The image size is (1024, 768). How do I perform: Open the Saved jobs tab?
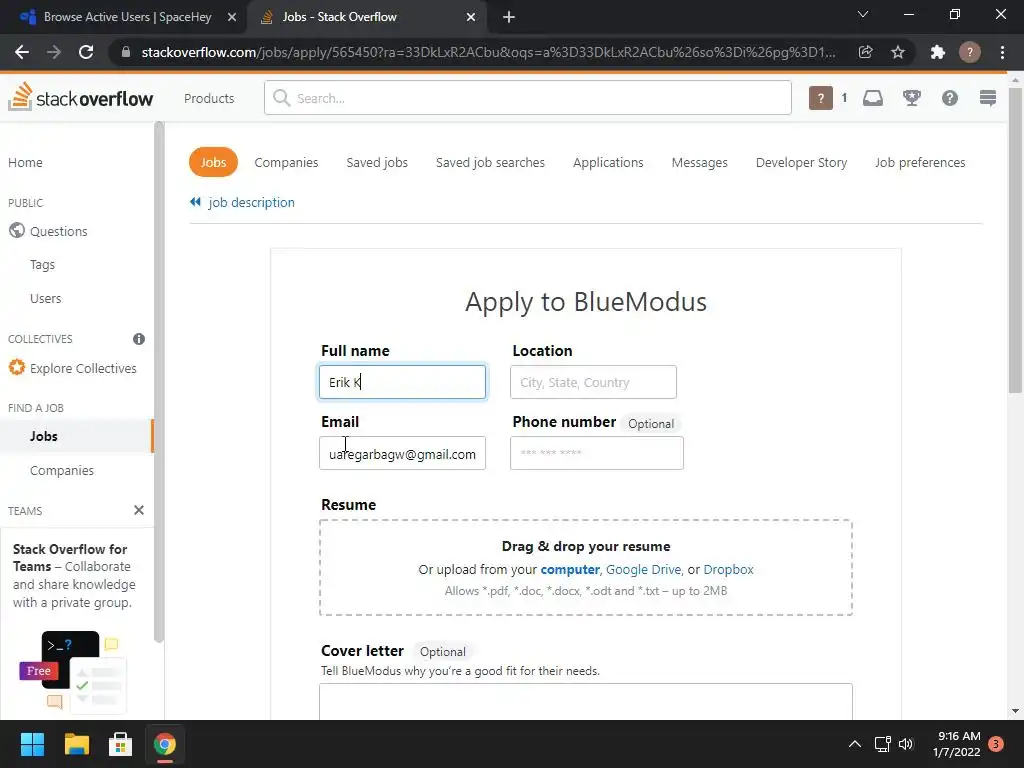pyautogui.click(x=377, y=162)
